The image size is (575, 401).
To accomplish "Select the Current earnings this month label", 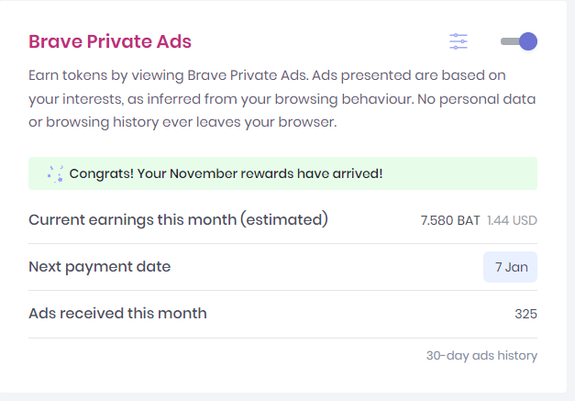I will click(x=178, y=220).
